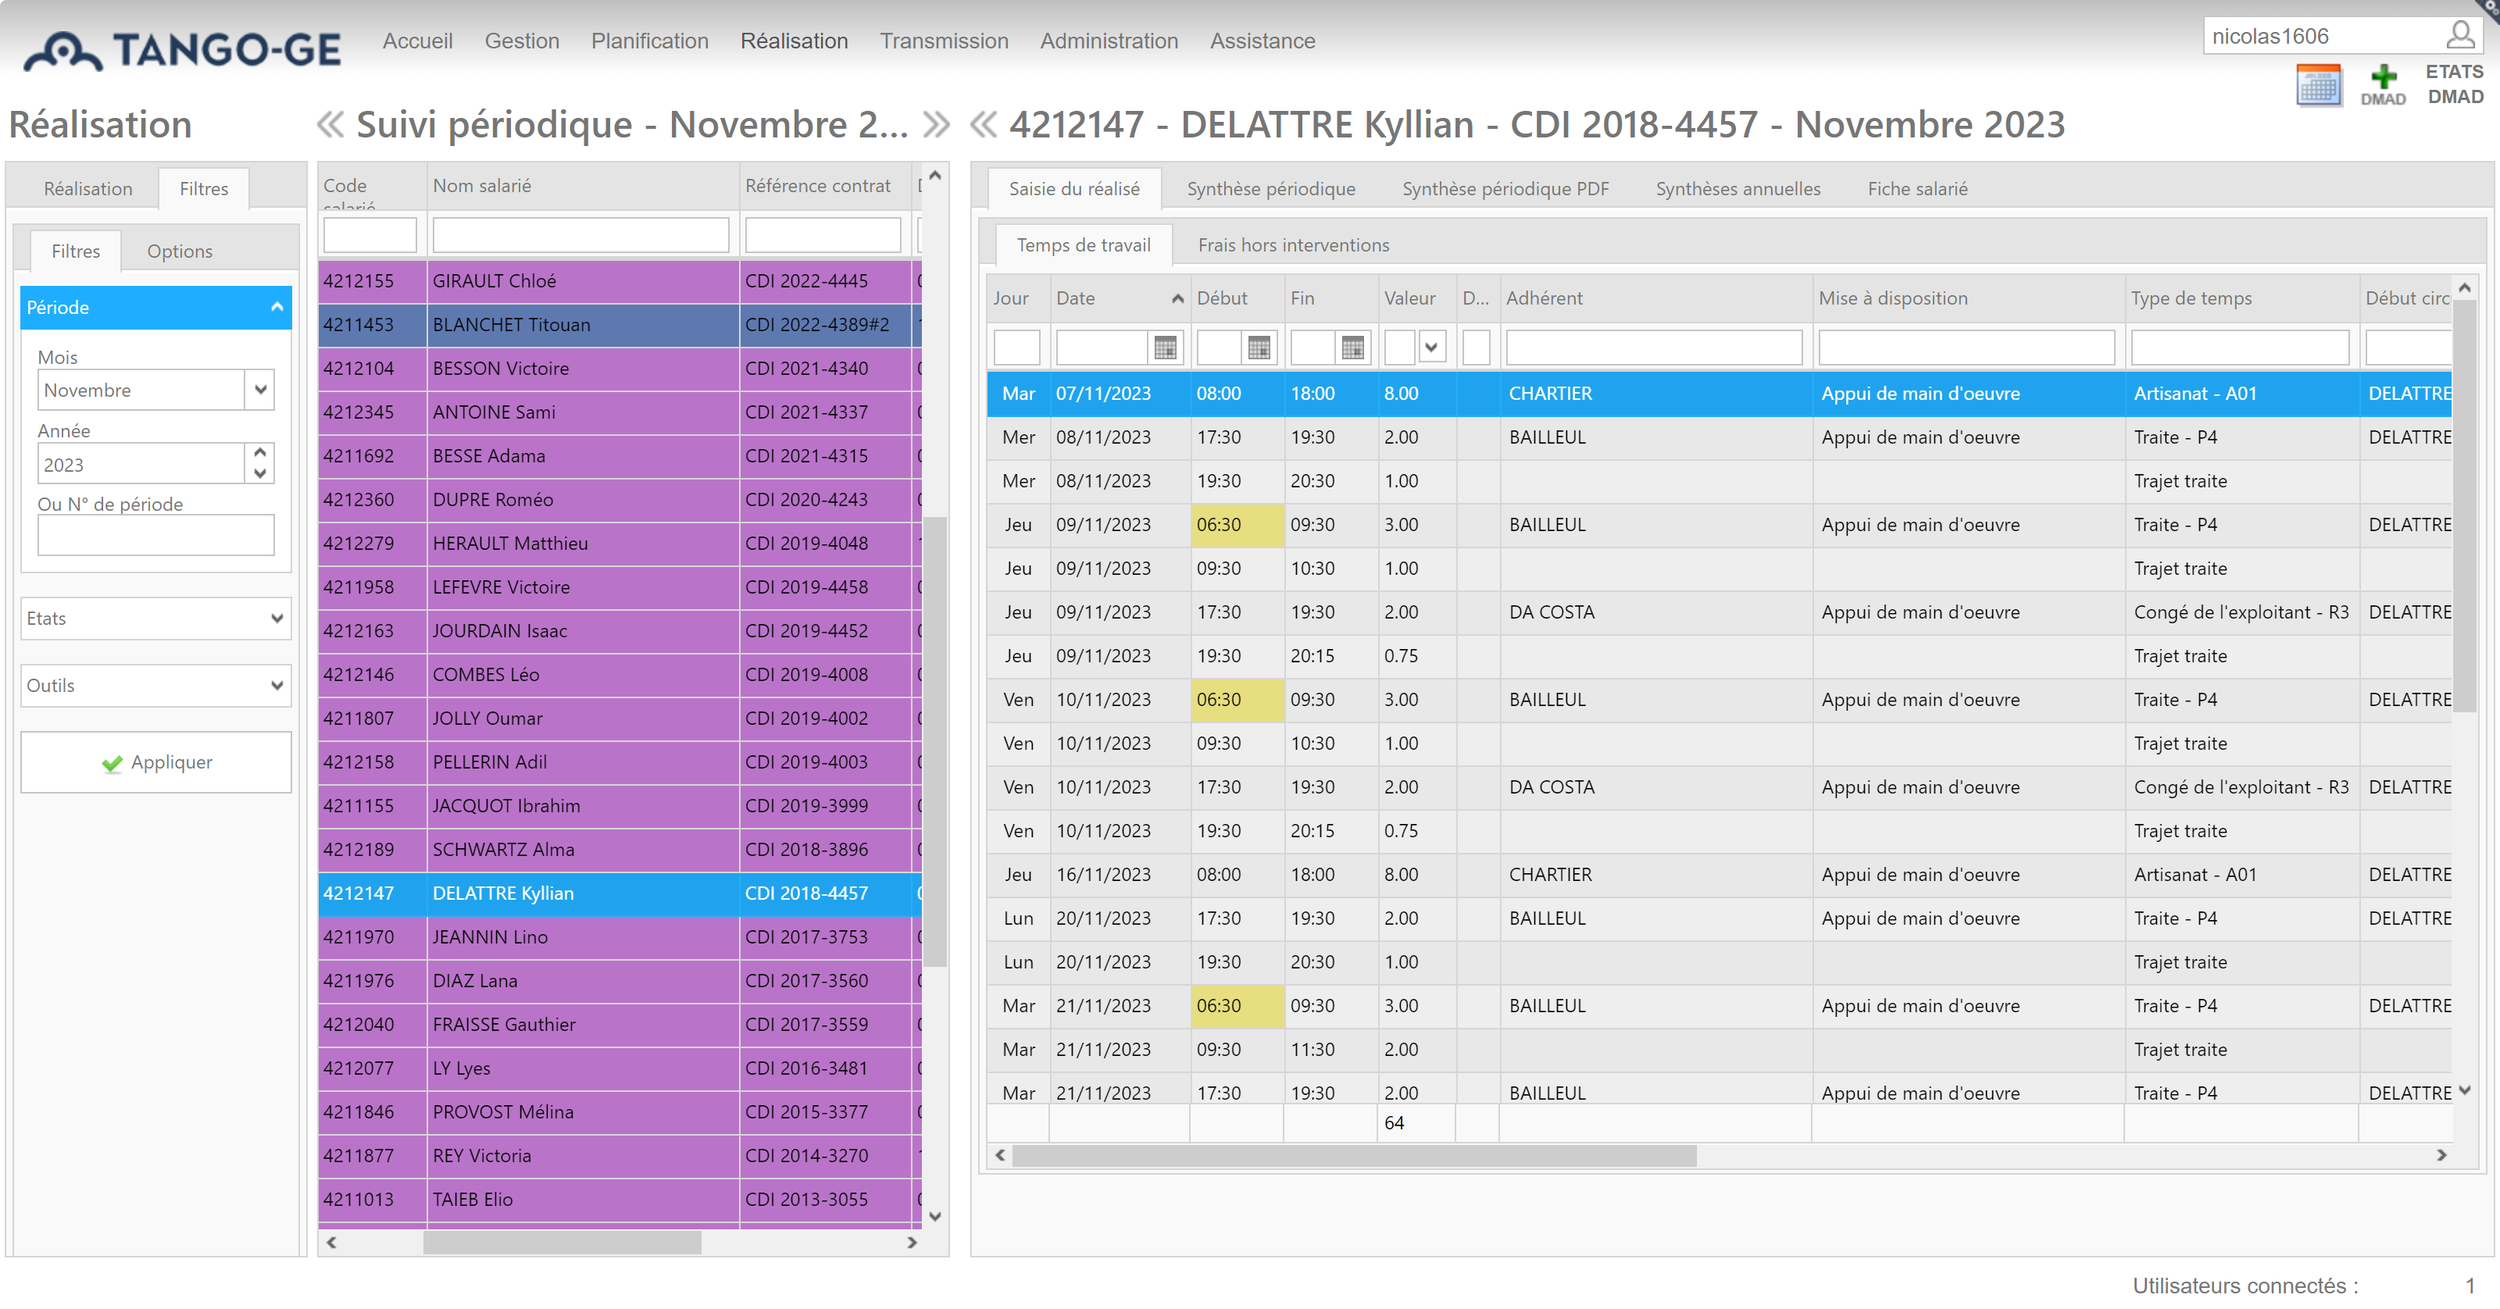Click the Valeur column header
This screenshot has height=1309, width=2500.
1417,298
